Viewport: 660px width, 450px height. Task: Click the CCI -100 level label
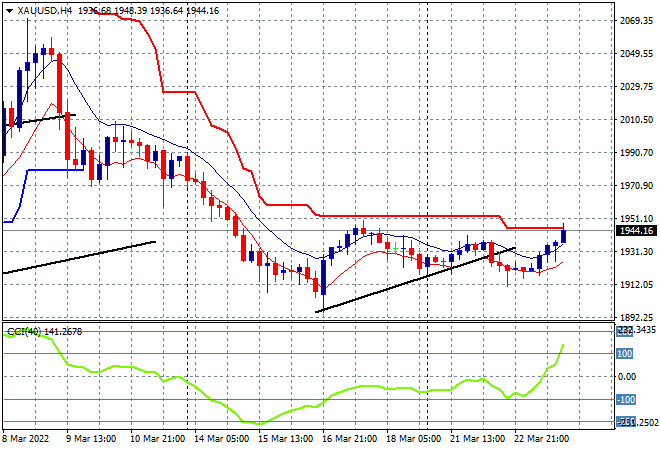click(625, 400)
